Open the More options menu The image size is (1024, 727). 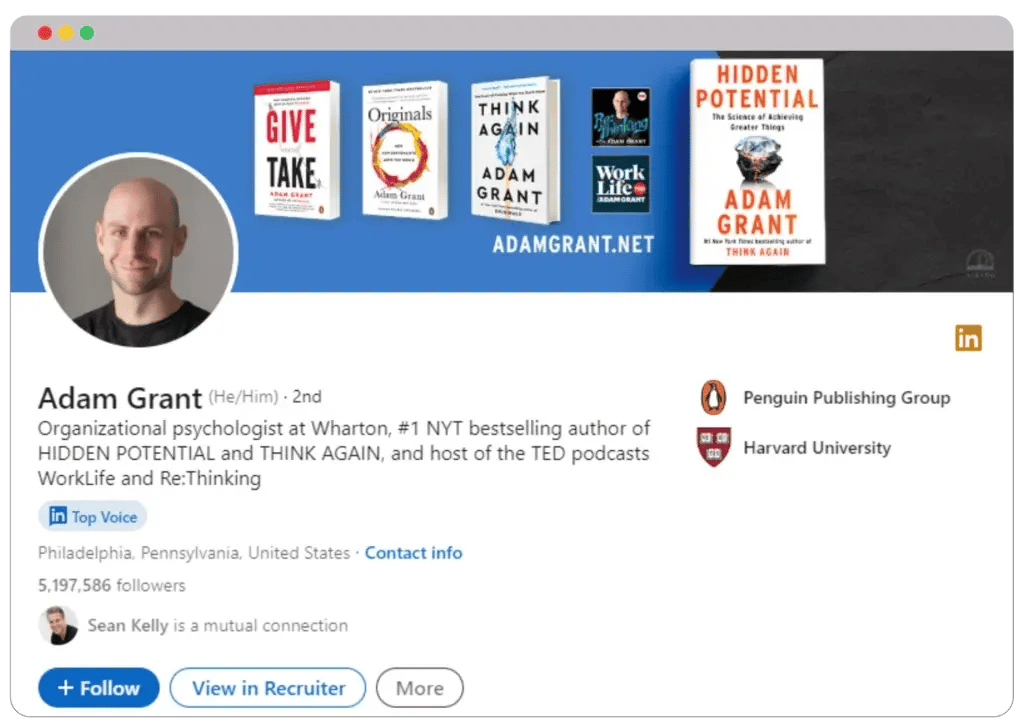[420, 688]
